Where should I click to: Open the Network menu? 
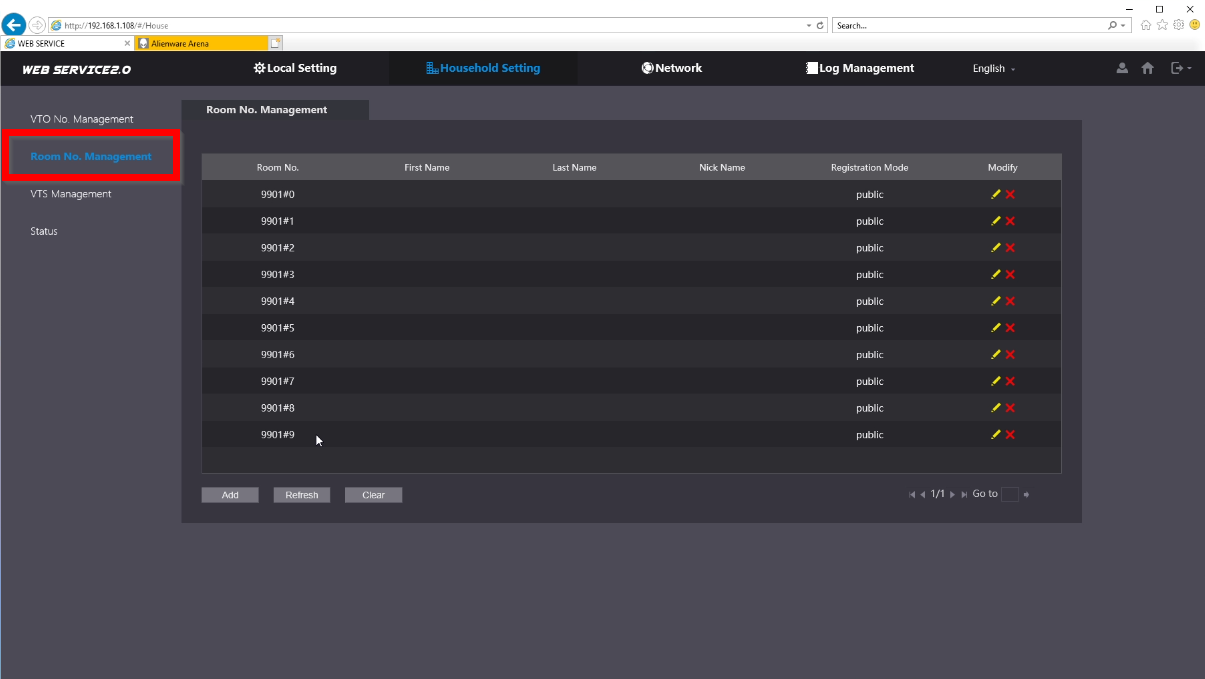pos(672,68)
